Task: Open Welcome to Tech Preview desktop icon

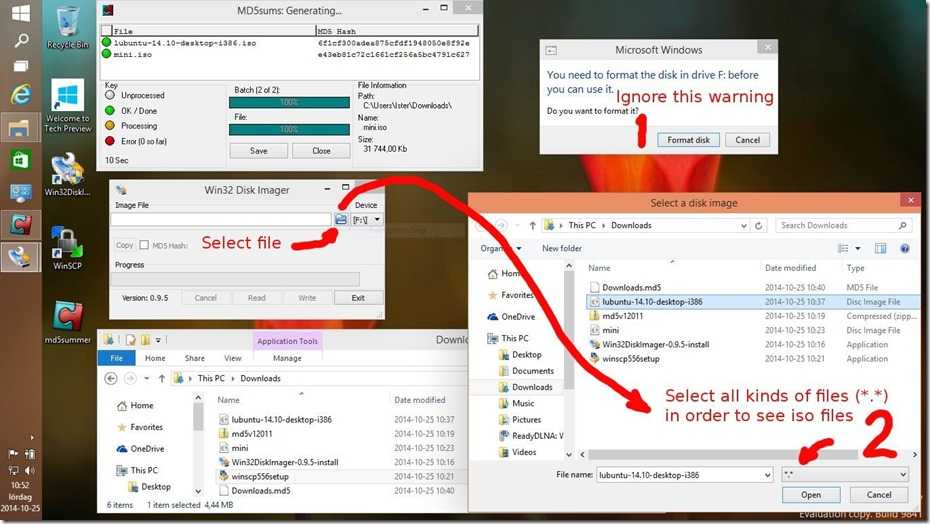Action: (x=68, y=106)
